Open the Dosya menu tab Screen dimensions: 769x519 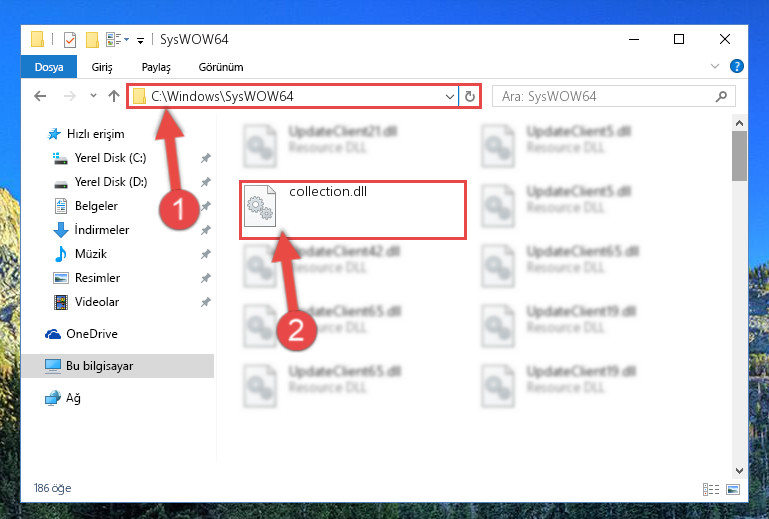[x=49, y=67]
